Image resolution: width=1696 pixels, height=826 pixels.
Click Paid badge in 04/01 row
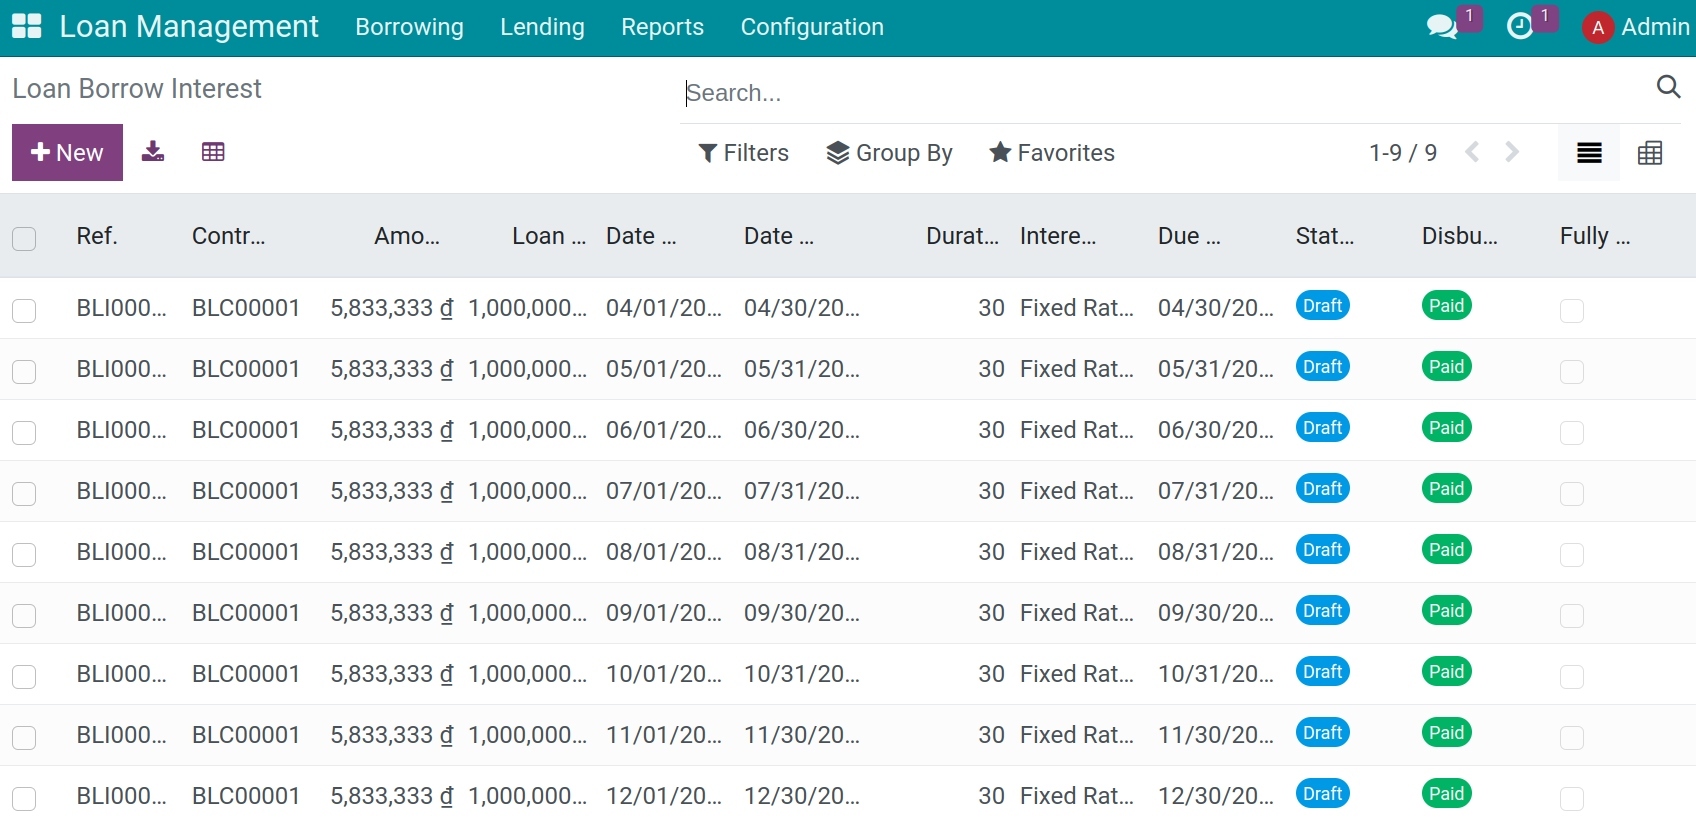[1446, 306]
